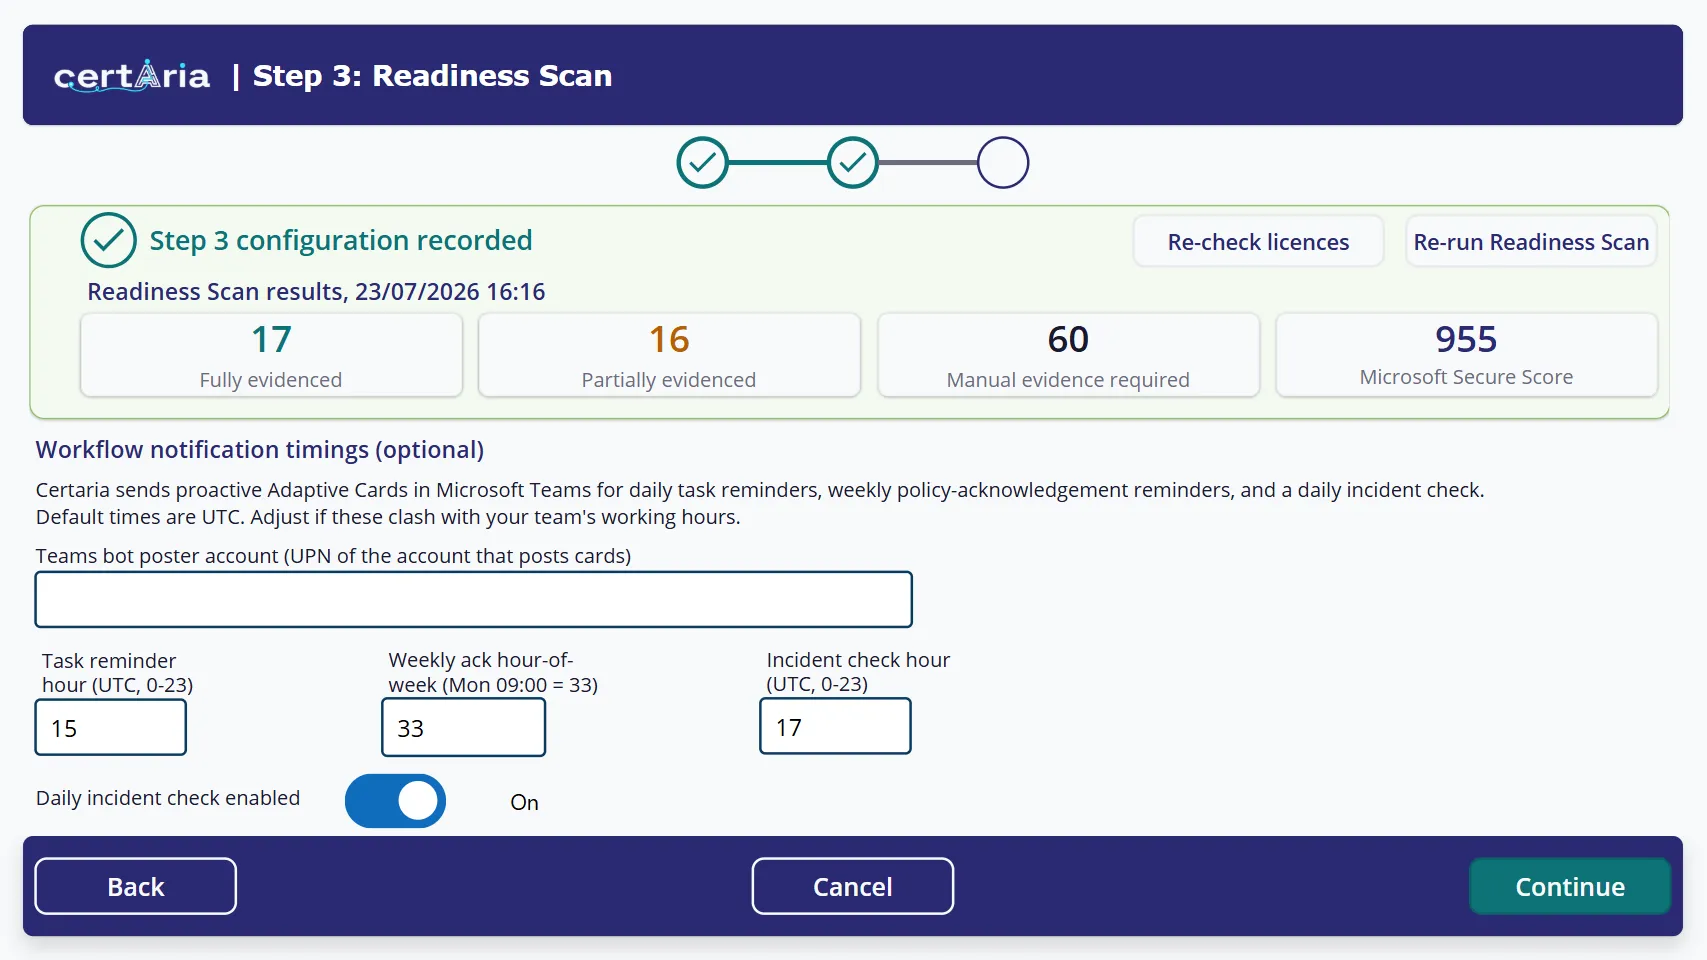Edit the Incident check hour field
This screenshot has height=960, width=1707.
click(x=836, y=726)
